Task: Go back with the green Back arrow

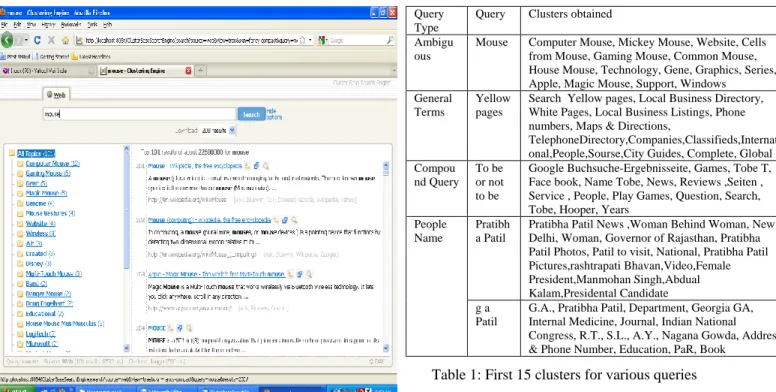Action: pos(6,40)
